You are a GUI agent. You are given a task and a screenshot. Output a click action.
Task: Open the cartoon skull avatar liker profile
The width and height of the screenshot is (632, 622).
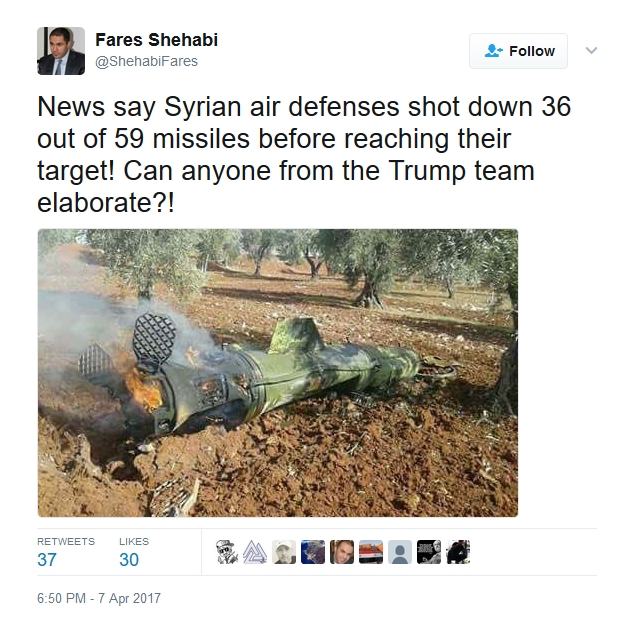coord(226,552)
